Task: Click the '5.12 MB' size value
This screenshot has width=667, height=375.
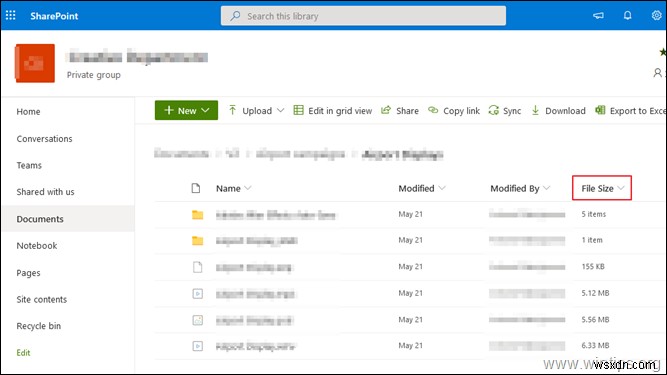Action: coord(595,293)
